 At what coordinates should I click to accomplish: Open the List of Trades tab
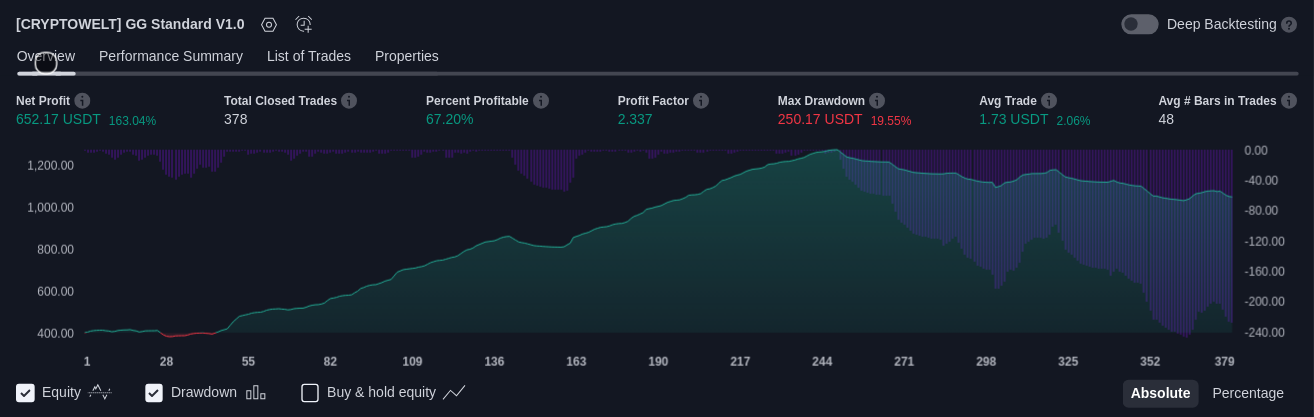pos(309,56)
